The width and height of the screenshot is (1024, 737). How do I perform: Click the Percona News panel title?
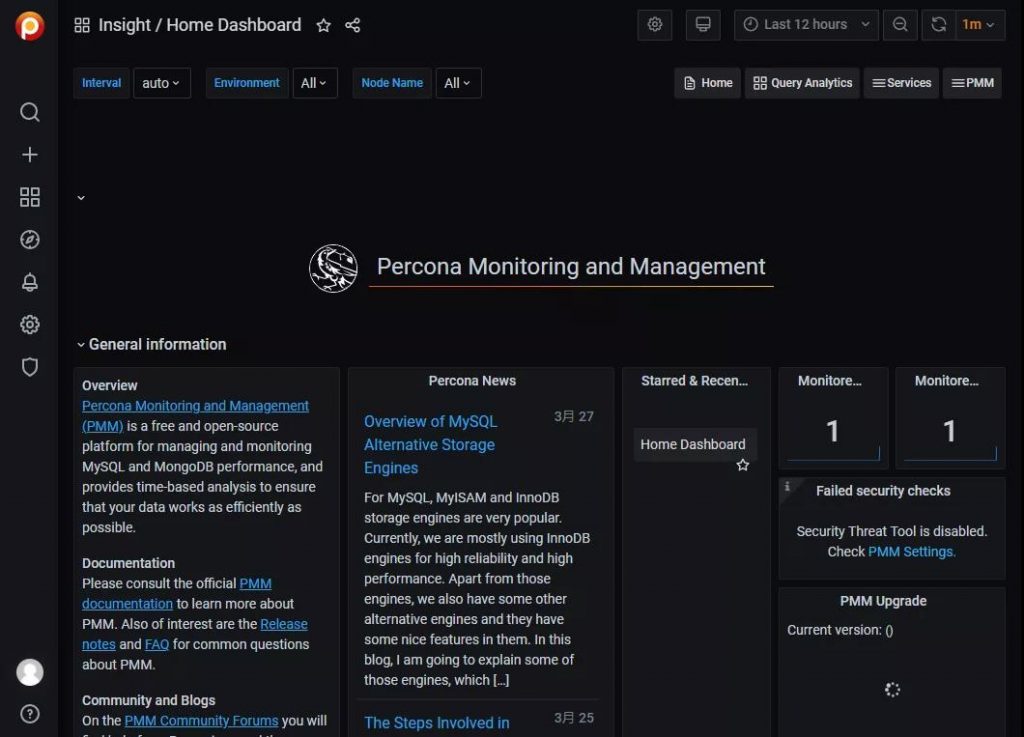point(472,381)
